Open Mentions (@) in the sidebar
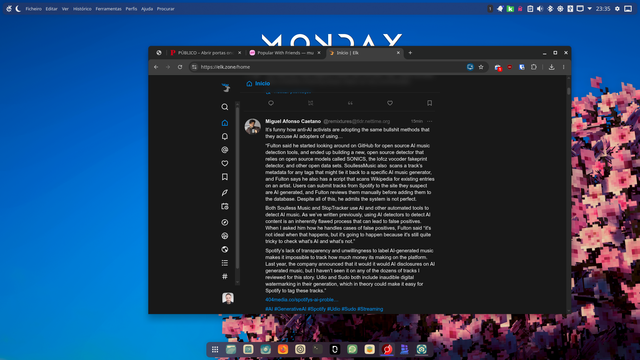 coord(224,150)
